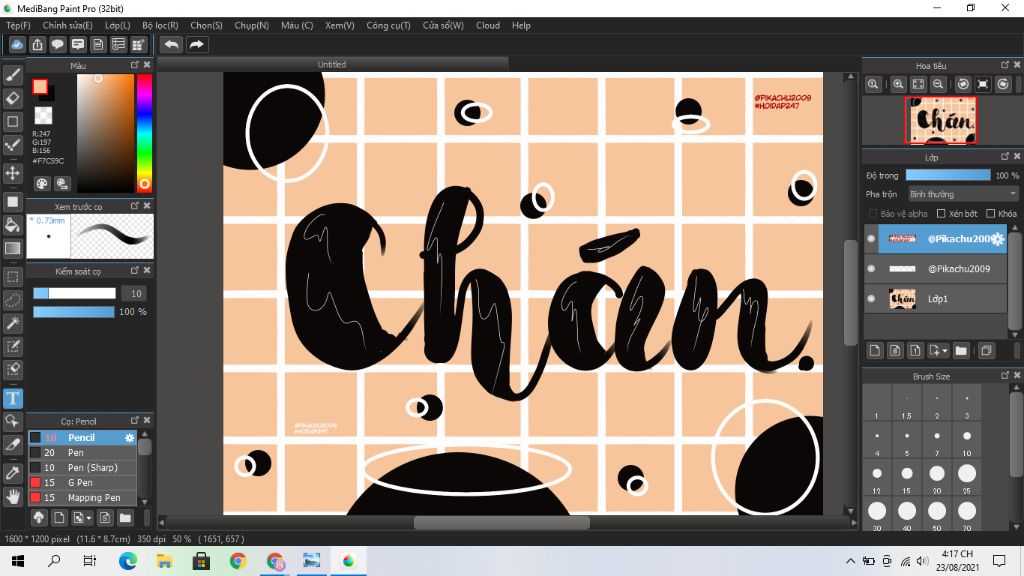Pop out the Màu color panel
Viewport: 1024px width, 576px height.
click(135, 65)
